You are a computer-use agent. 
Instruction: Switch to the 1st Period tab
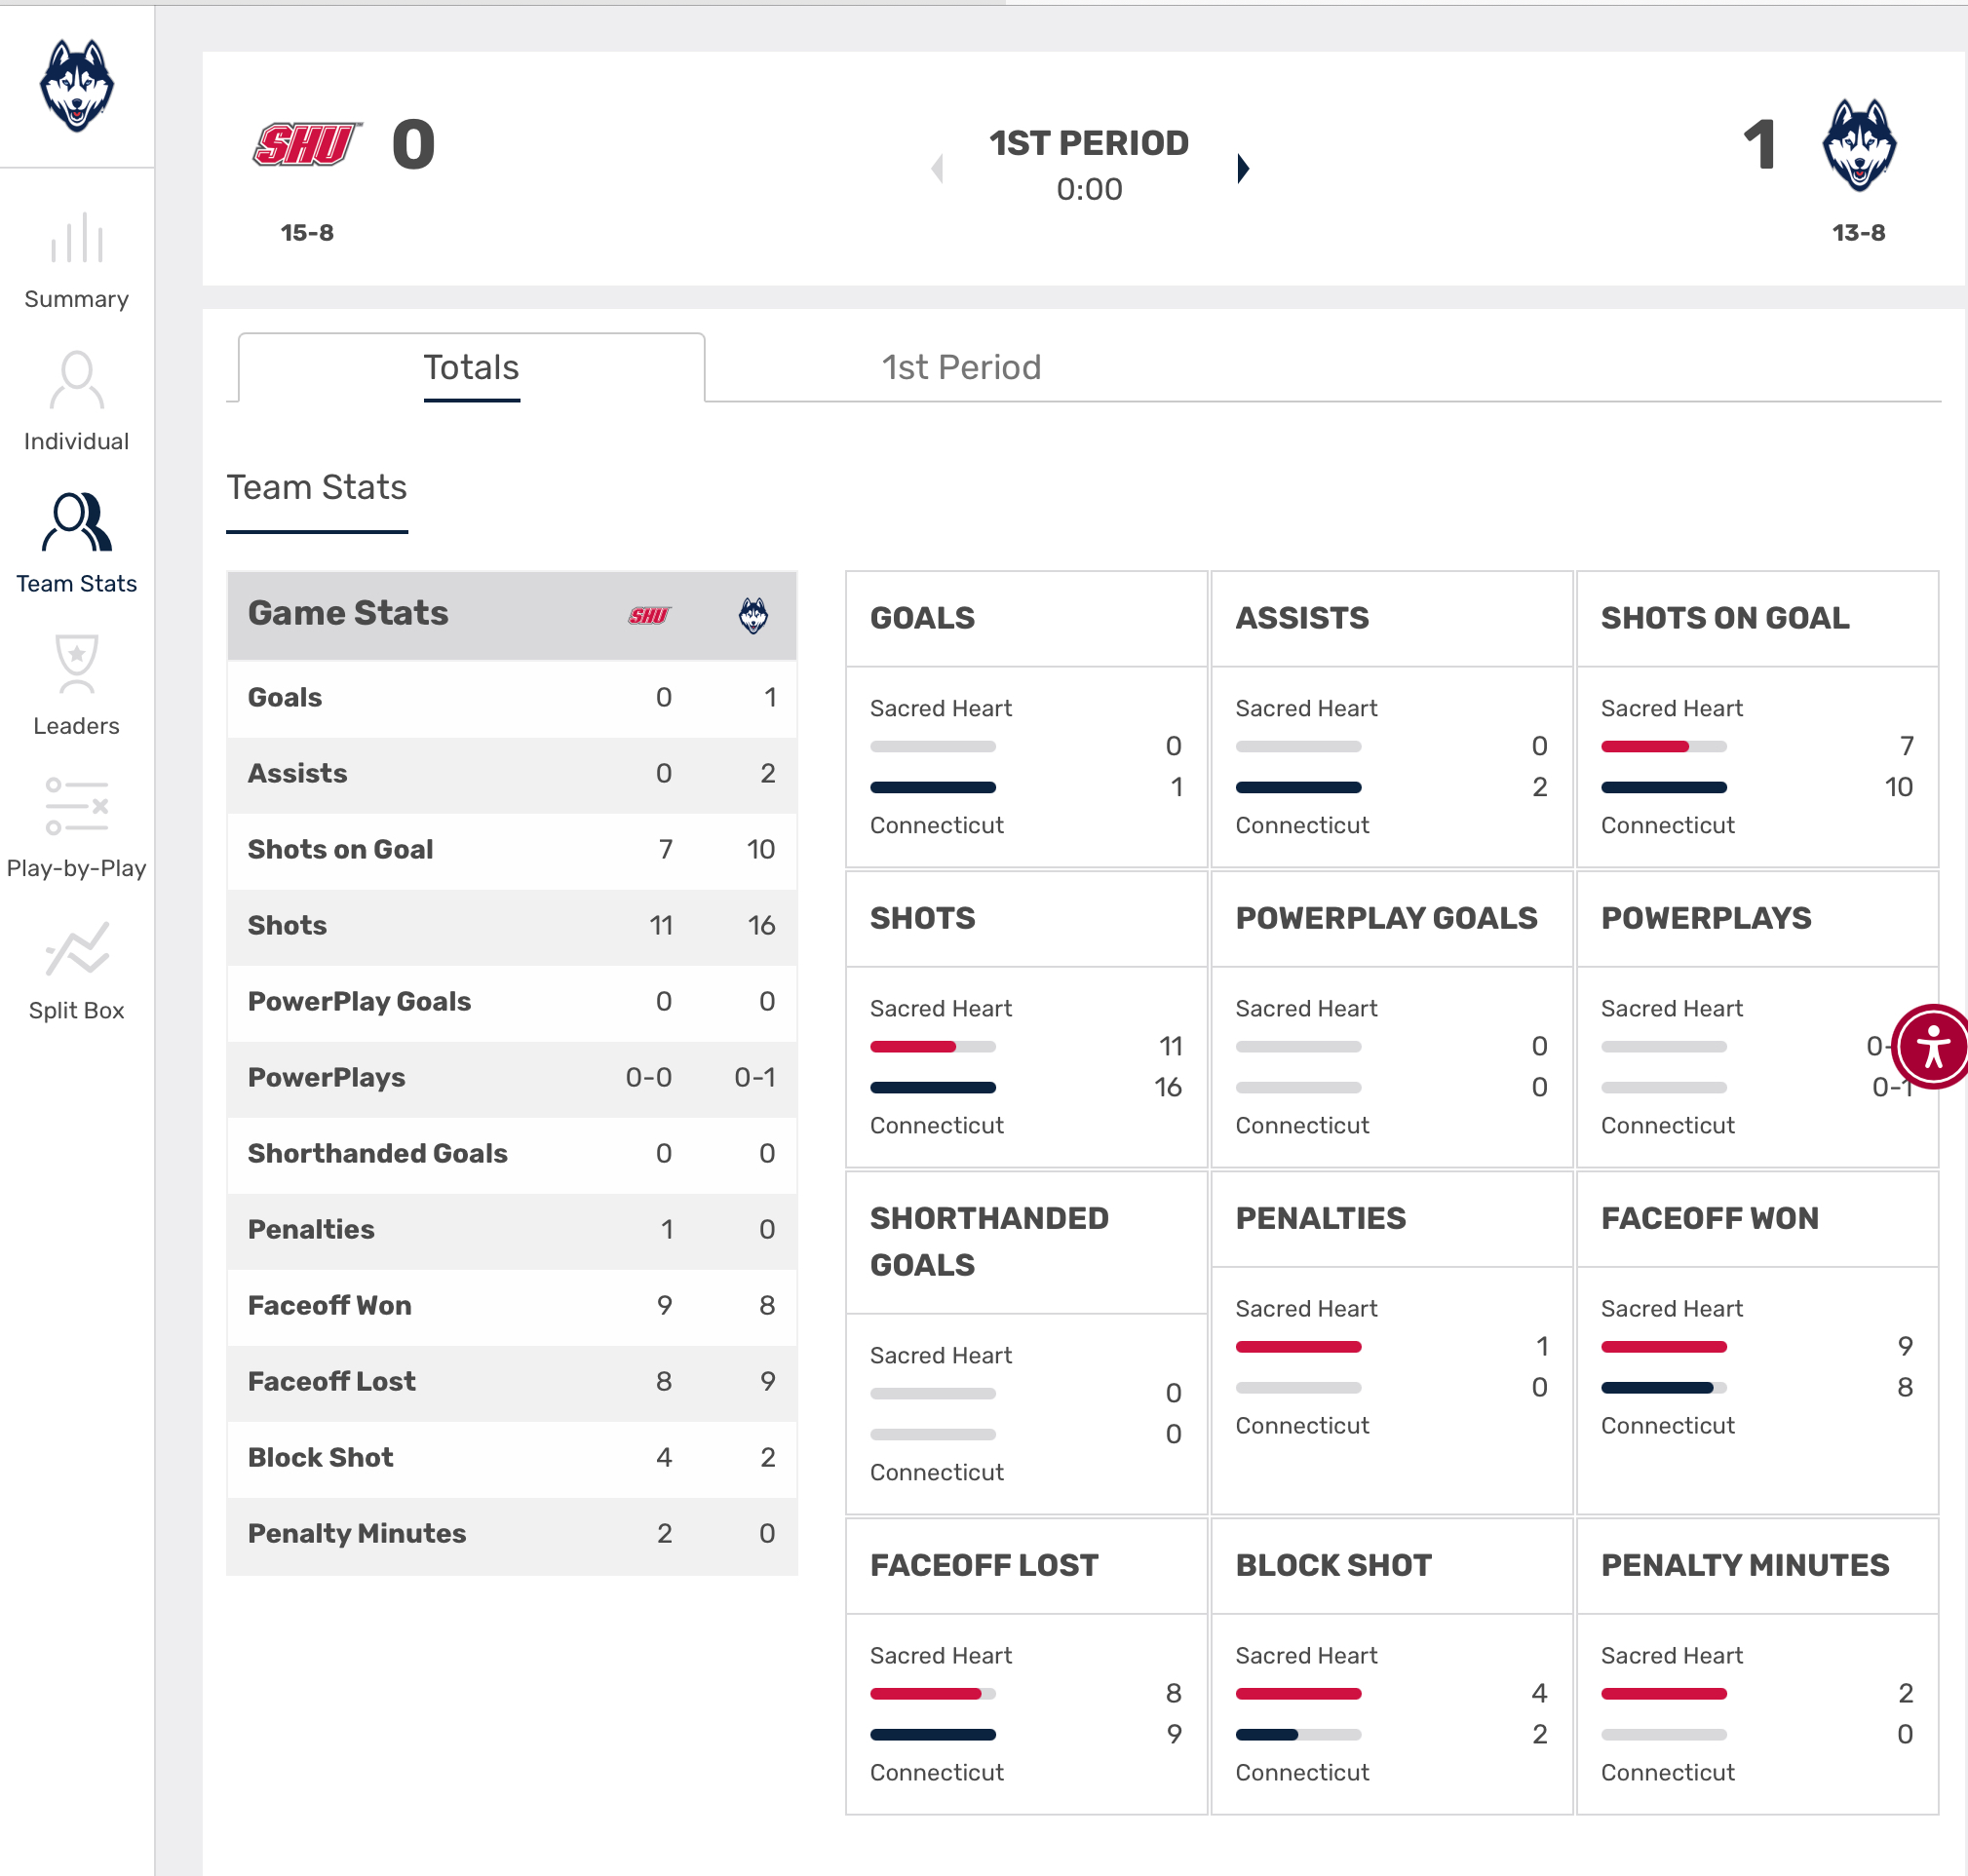click(961, 367)
